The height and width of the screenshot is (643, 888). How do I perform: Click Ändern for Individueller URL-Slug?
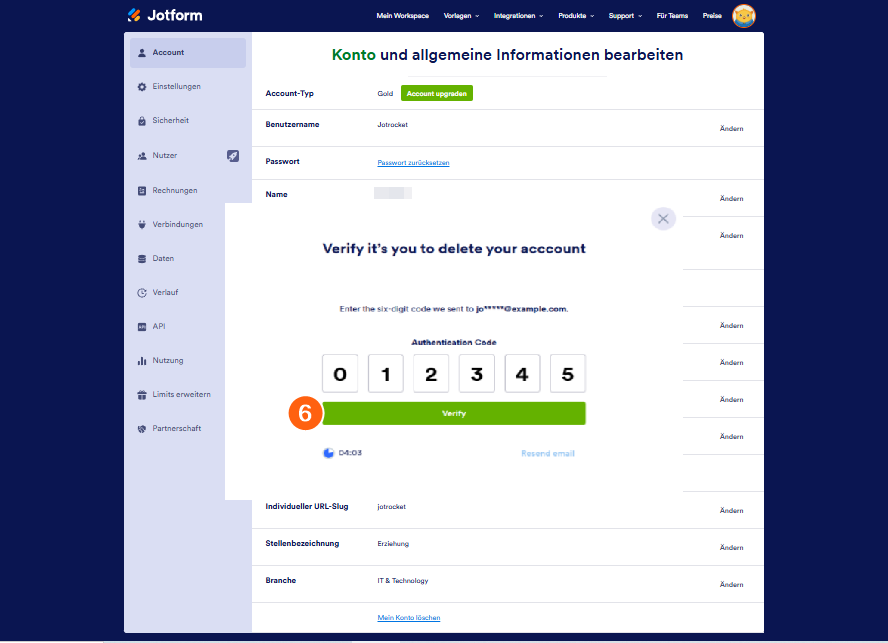(x=731, y=510)
